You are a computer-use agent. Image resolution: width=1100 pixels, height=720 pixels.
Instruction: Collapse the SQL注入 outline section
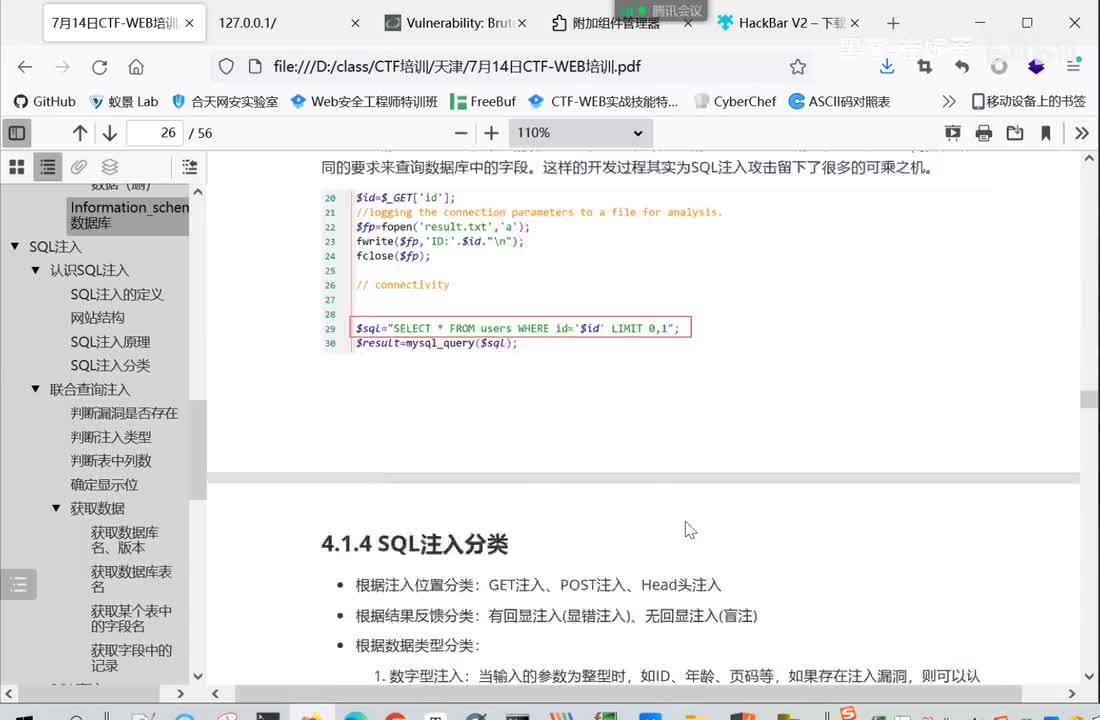15,246
